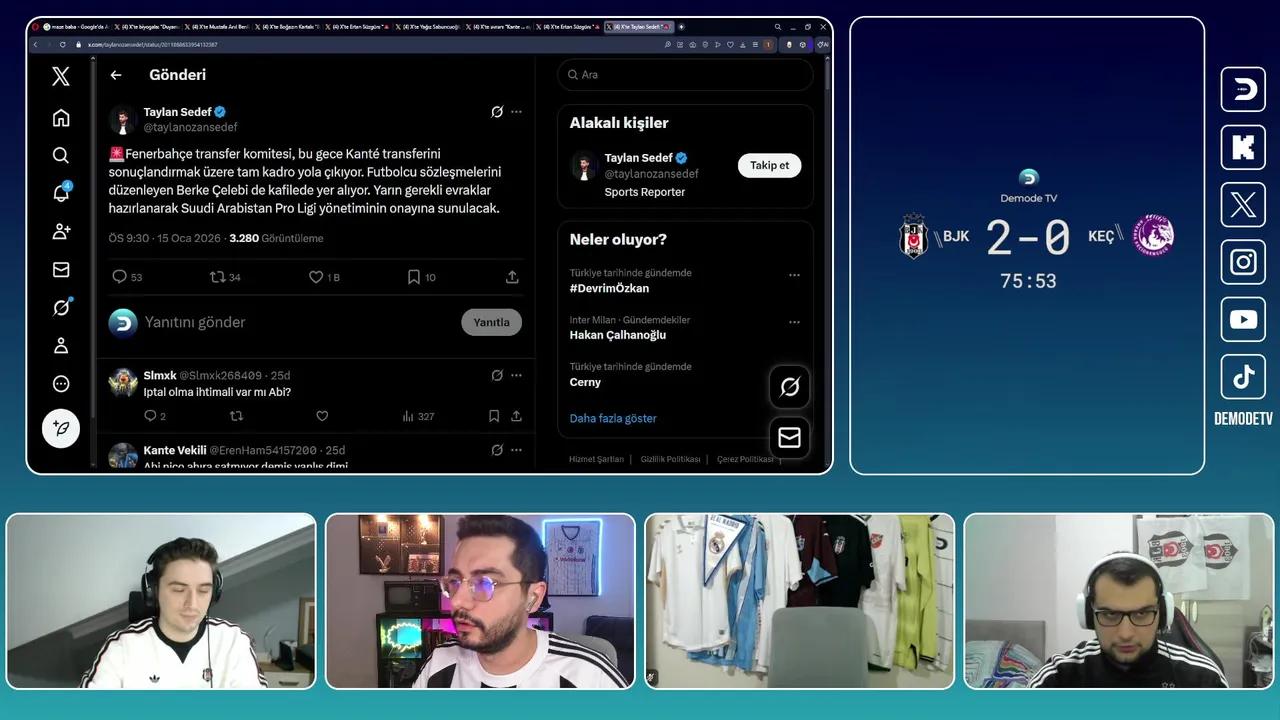The width and height of the screenshot is (1280, 720).
Task: Open options for Hakan Çalhanoğlu trend
Action: point(794,322)
